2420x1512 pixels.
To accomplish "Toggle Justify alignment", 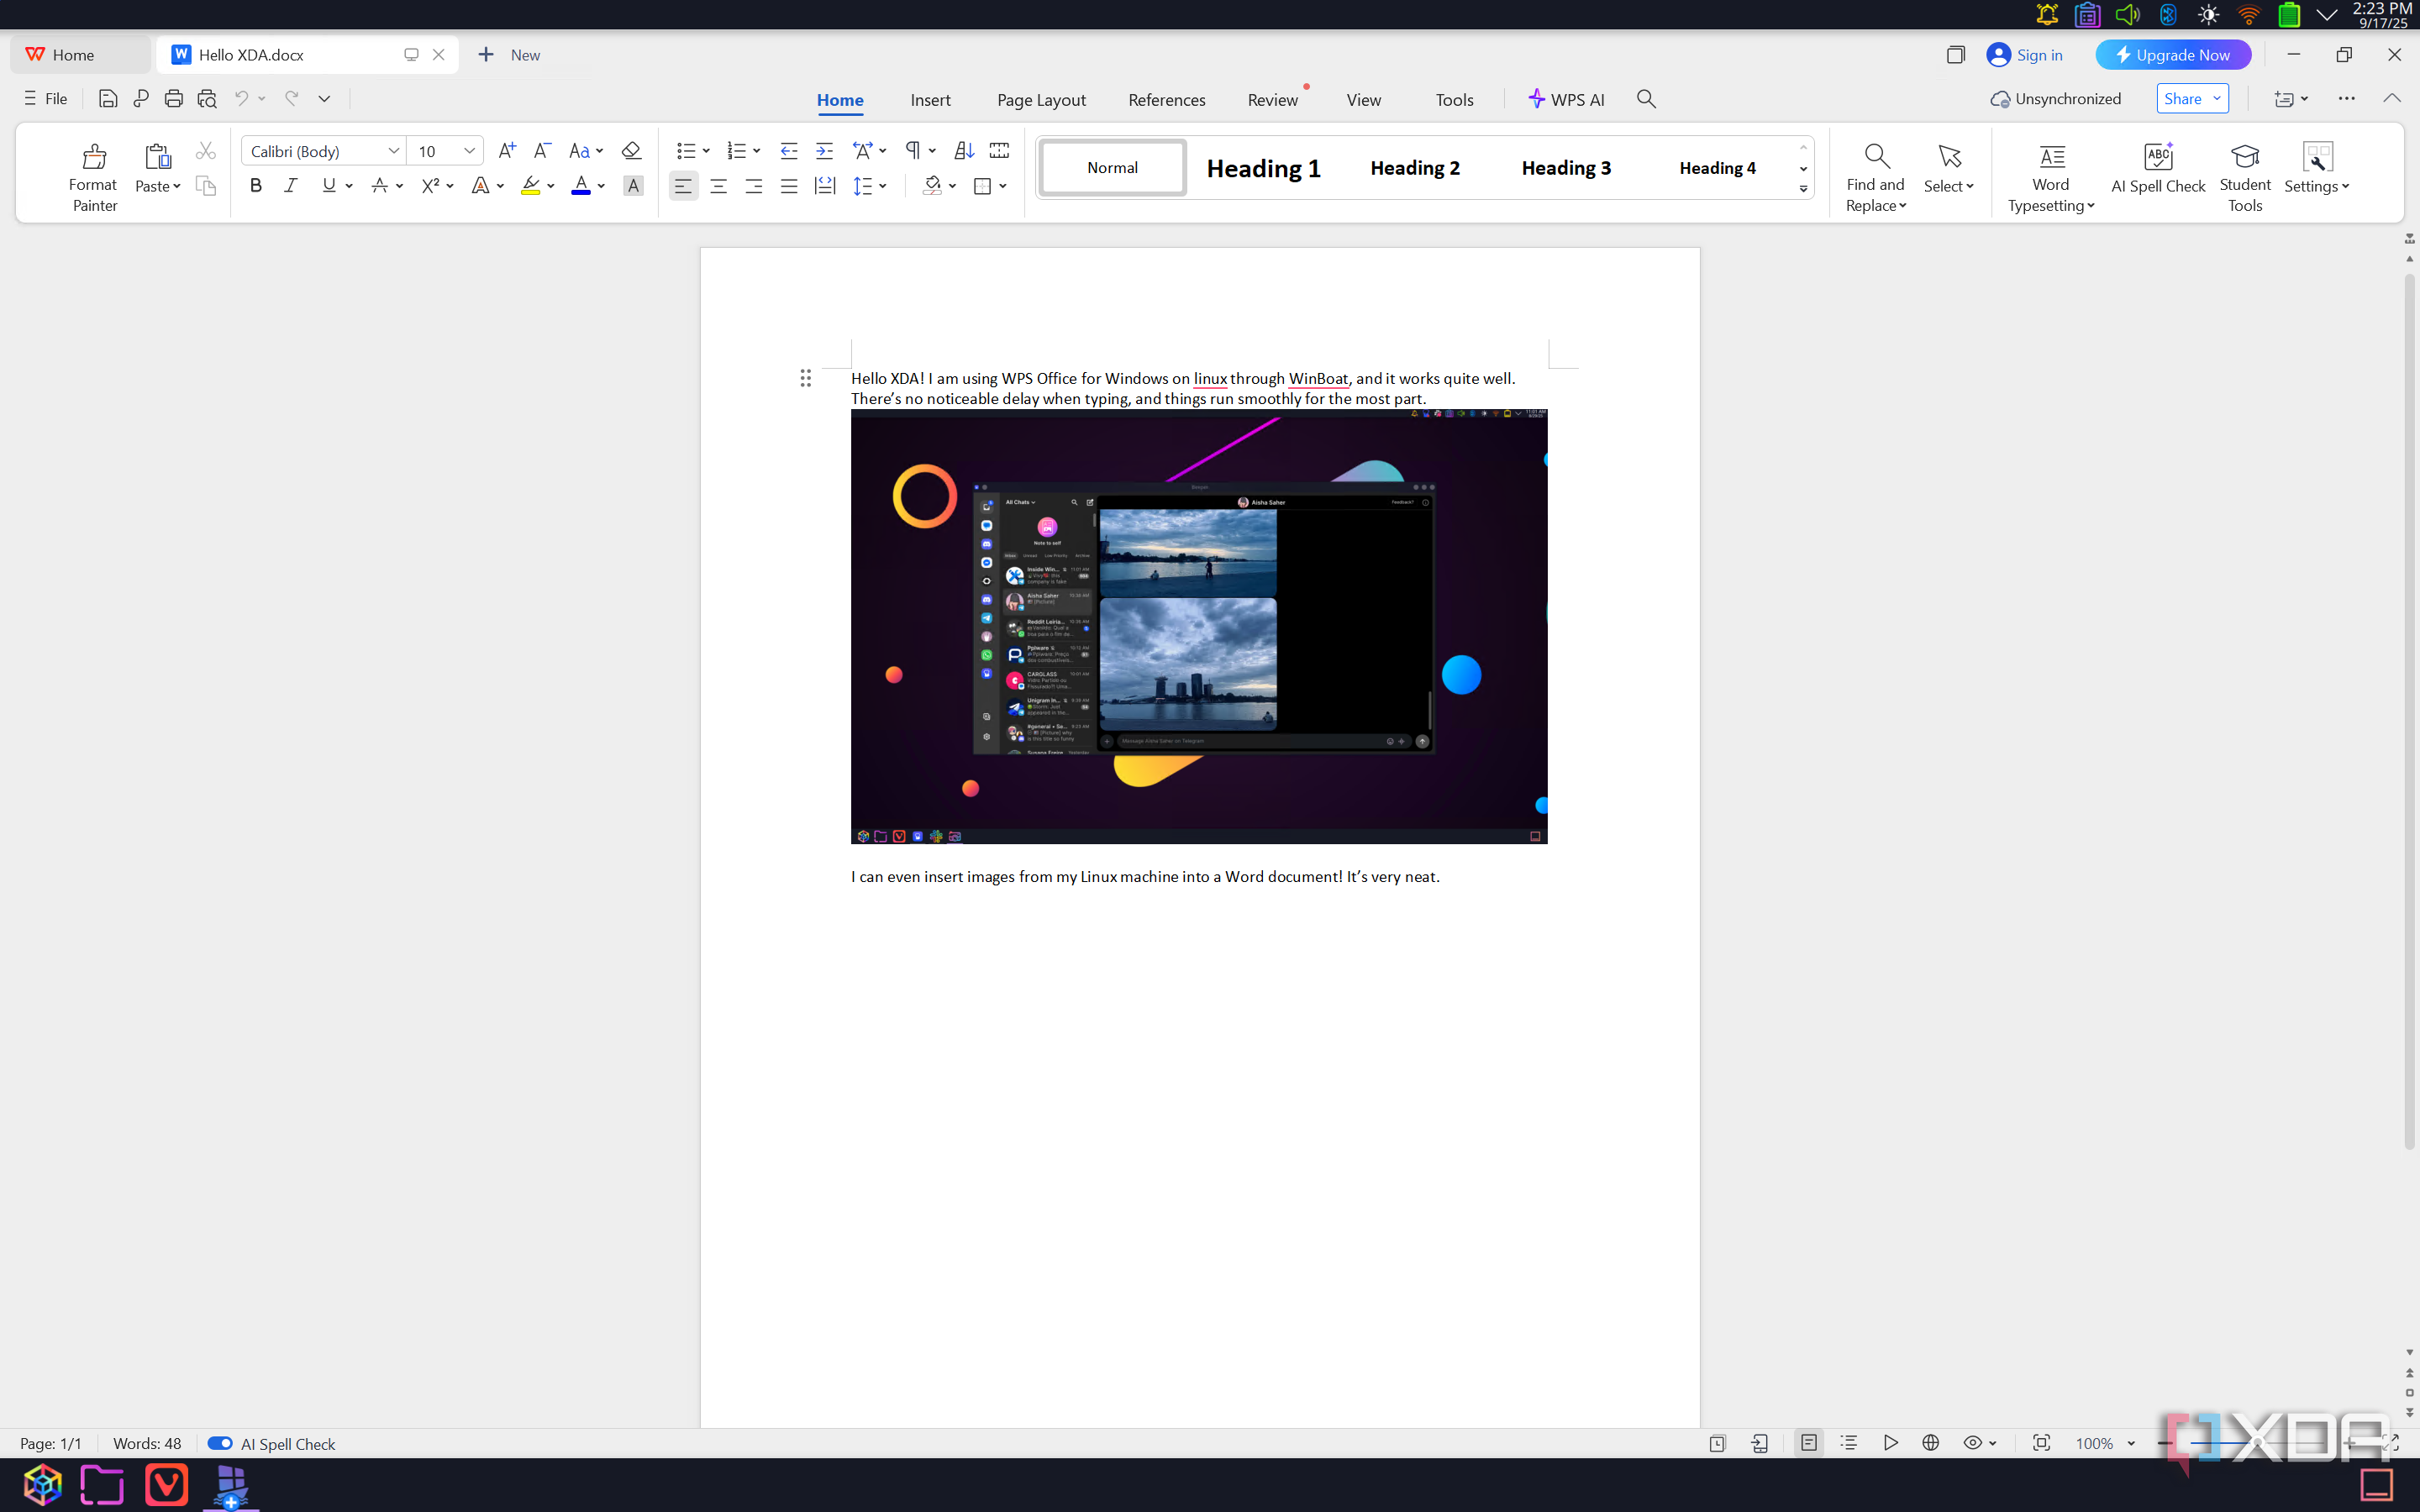I will coord(789,186).
